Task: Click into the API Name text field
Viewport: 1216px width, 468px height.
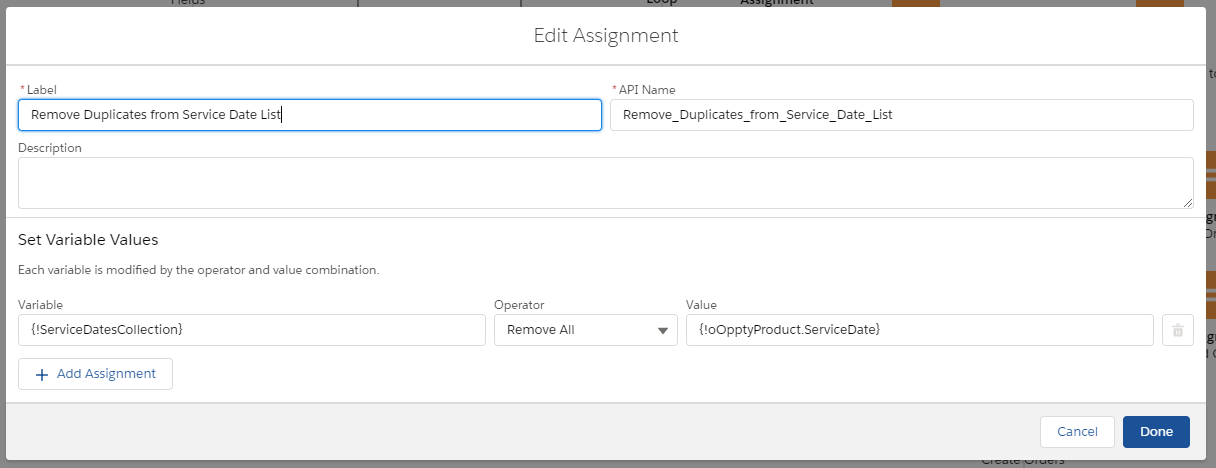Action: click(901, 115)
